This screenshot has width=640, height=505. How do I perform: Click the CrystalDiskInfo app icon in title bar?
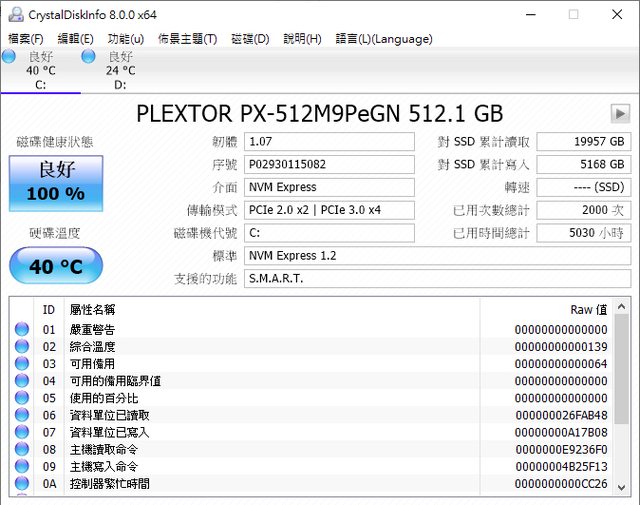point(15,15)
